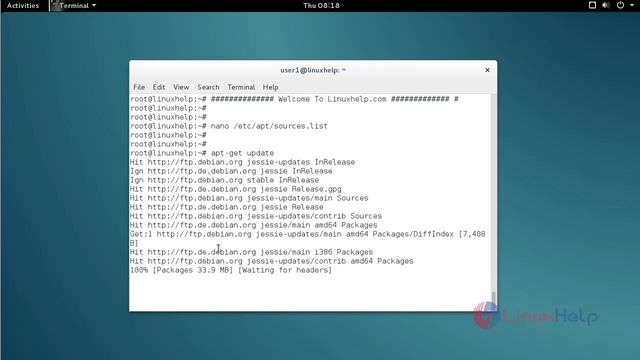The image size is (640, 360).
Task: Click line 'Ign http://ftp.de.debian.org jessie InRelease'
Action: pyautogui.click(x=231, y=171)
